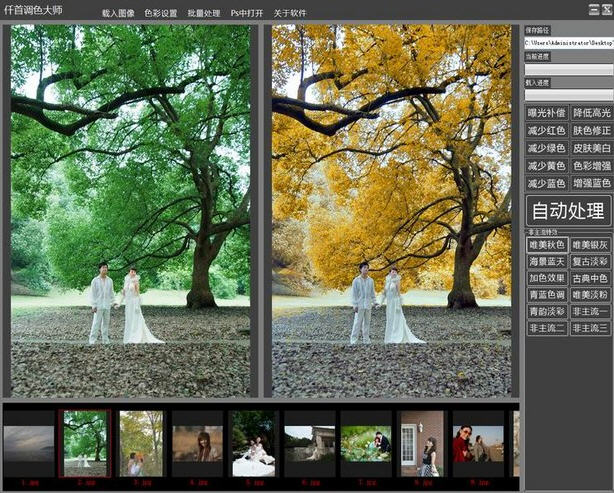Open the 关于软件 menu
The image size is (614, 493).
tap(290, 14)
